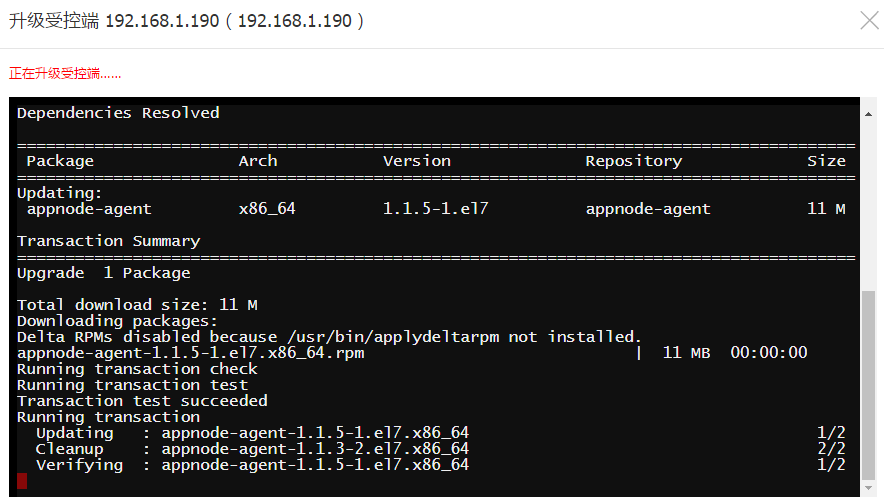884x499 pixels.
Task: Click the 'Repository' column header
Action: (634, 161)
